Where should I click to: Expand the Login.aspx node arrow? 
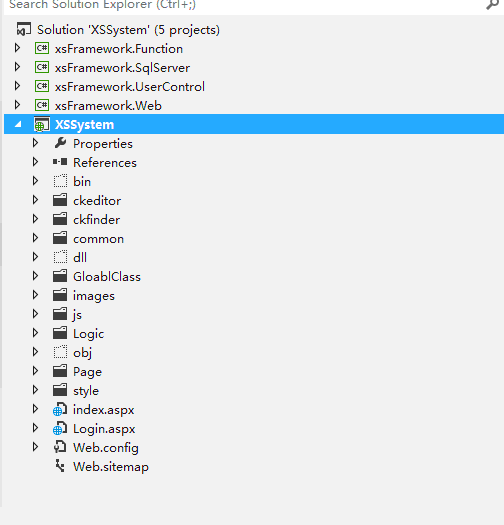(x=35, y=428)
